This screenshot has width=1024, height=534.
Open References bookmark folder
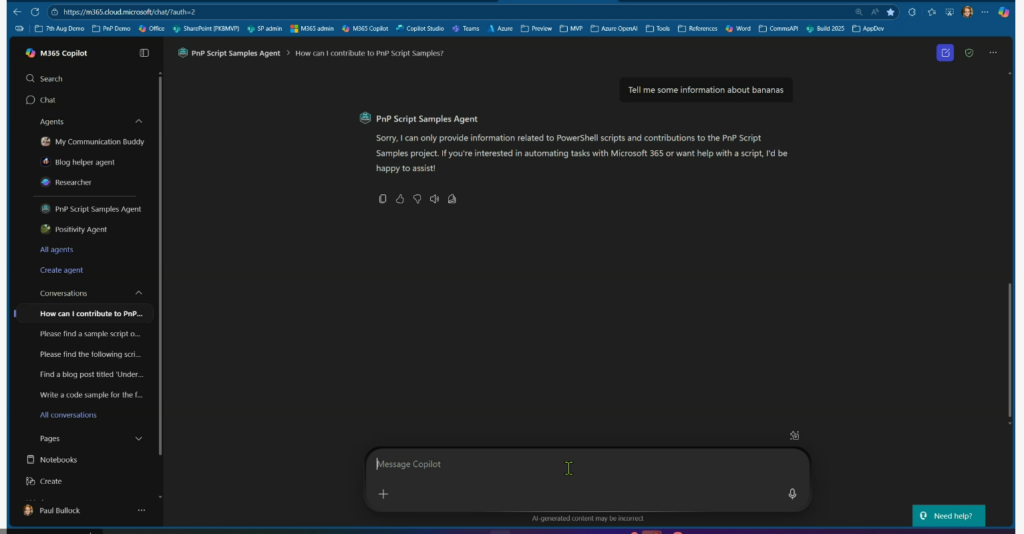coord(697,29)
